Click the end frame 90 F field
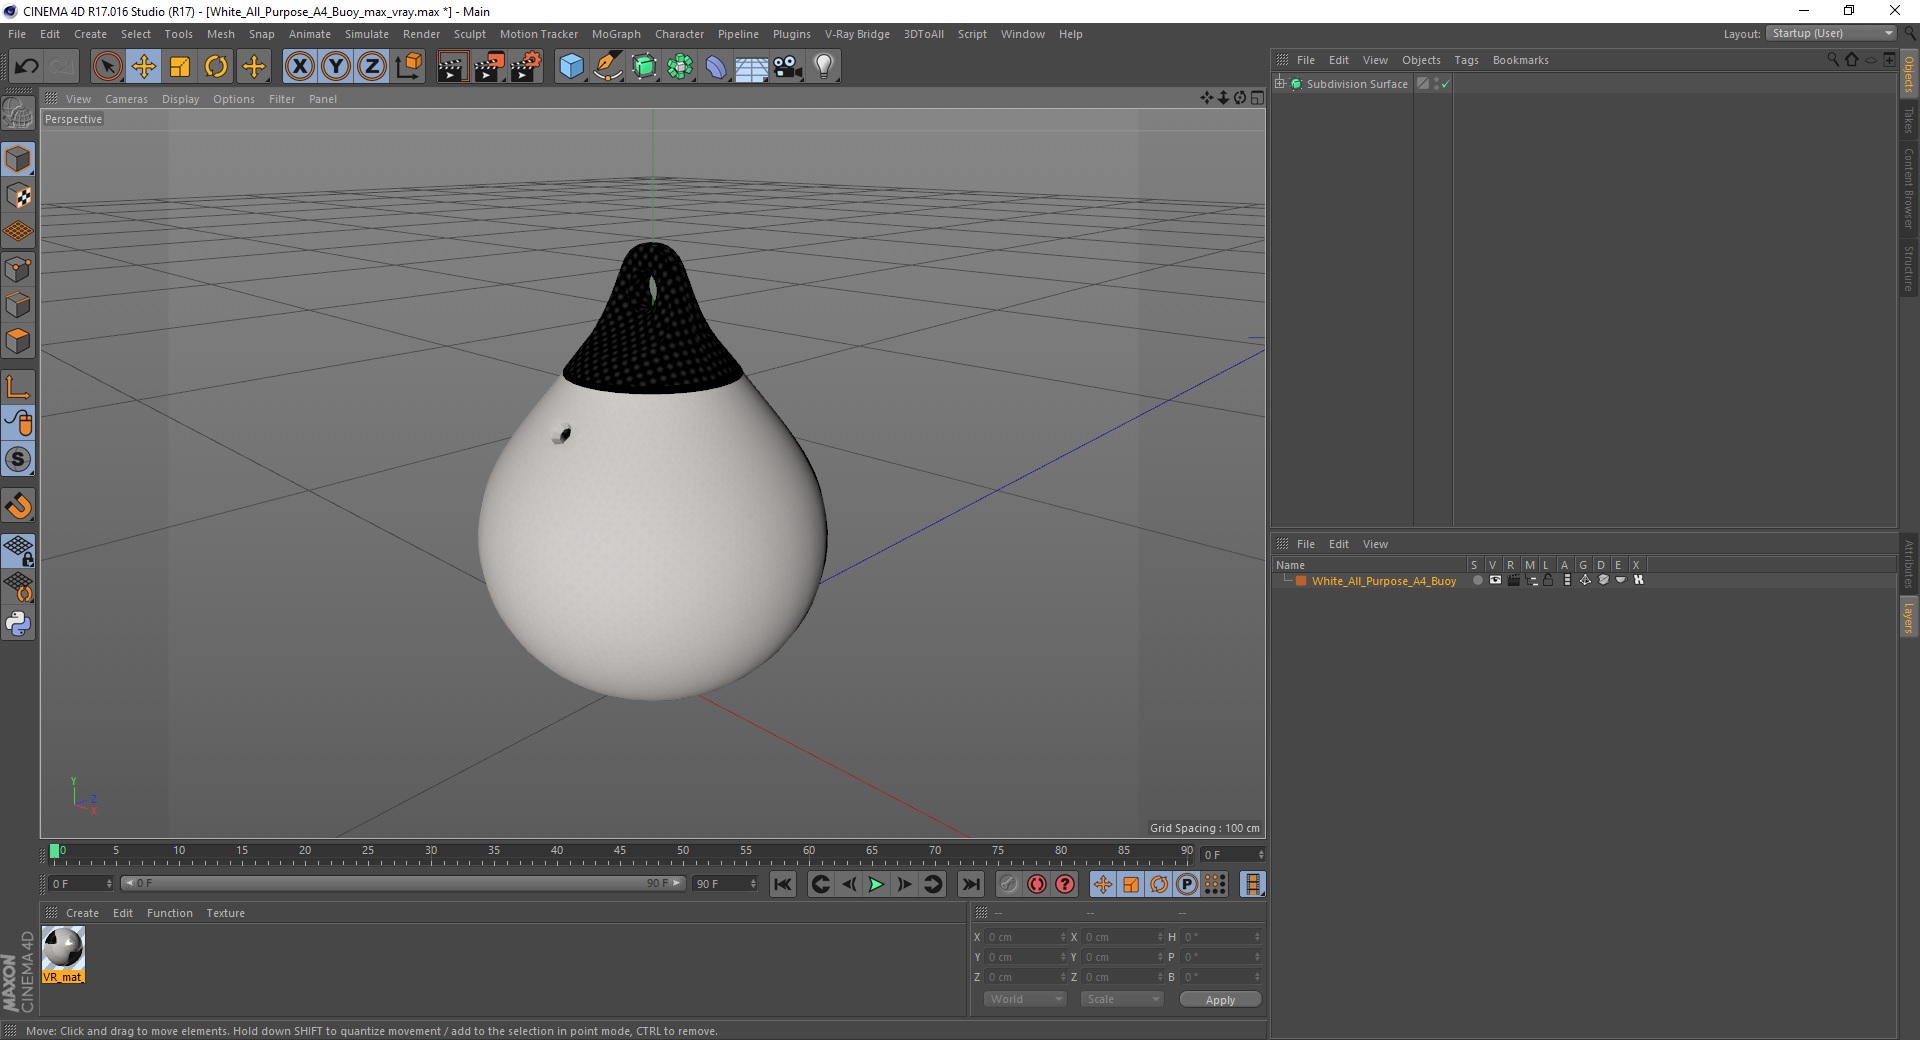Screen dimensions: 1920x1040 point(726,884)
